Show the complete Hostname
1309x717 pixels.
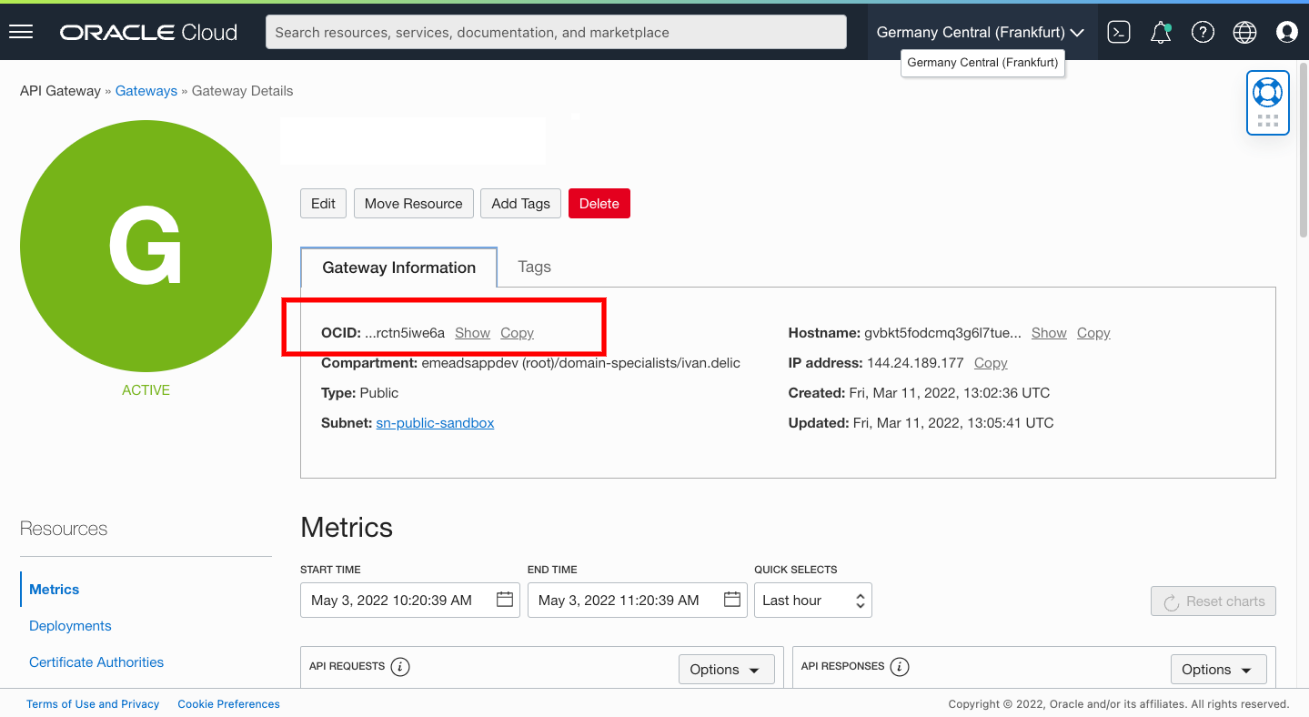(x=1048, y=332)
